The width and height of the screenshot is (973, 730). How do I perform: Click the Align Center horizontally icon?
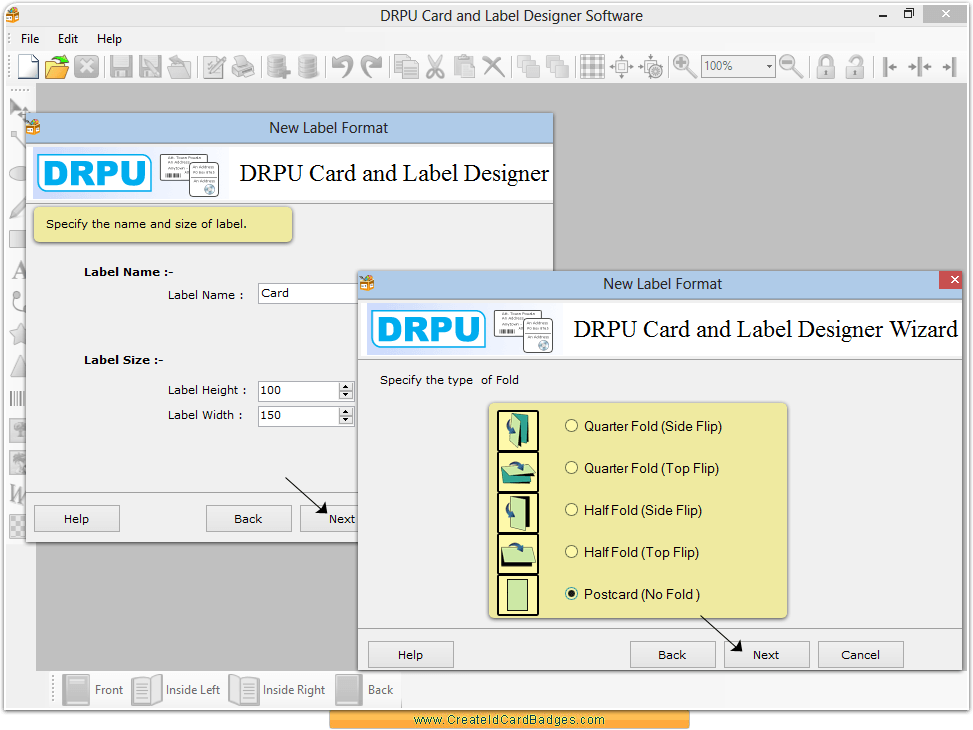(920, 66)
